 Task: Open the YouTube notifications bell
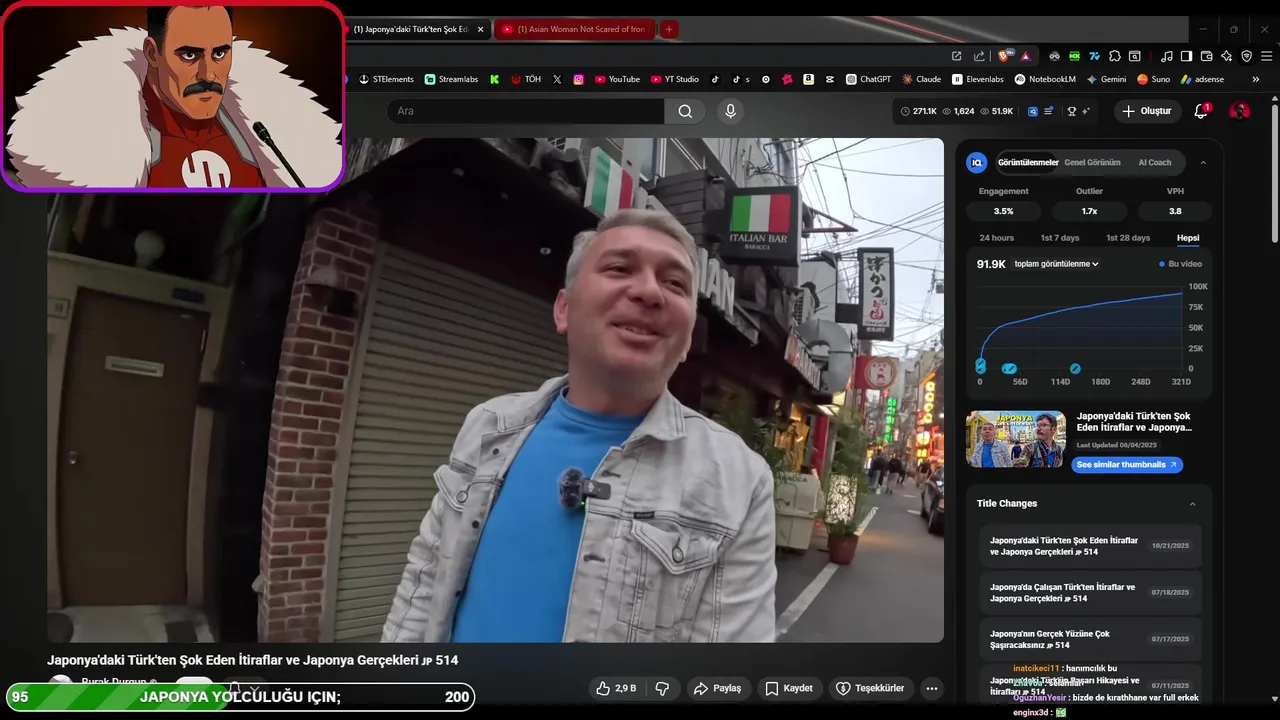point(1201,111)
